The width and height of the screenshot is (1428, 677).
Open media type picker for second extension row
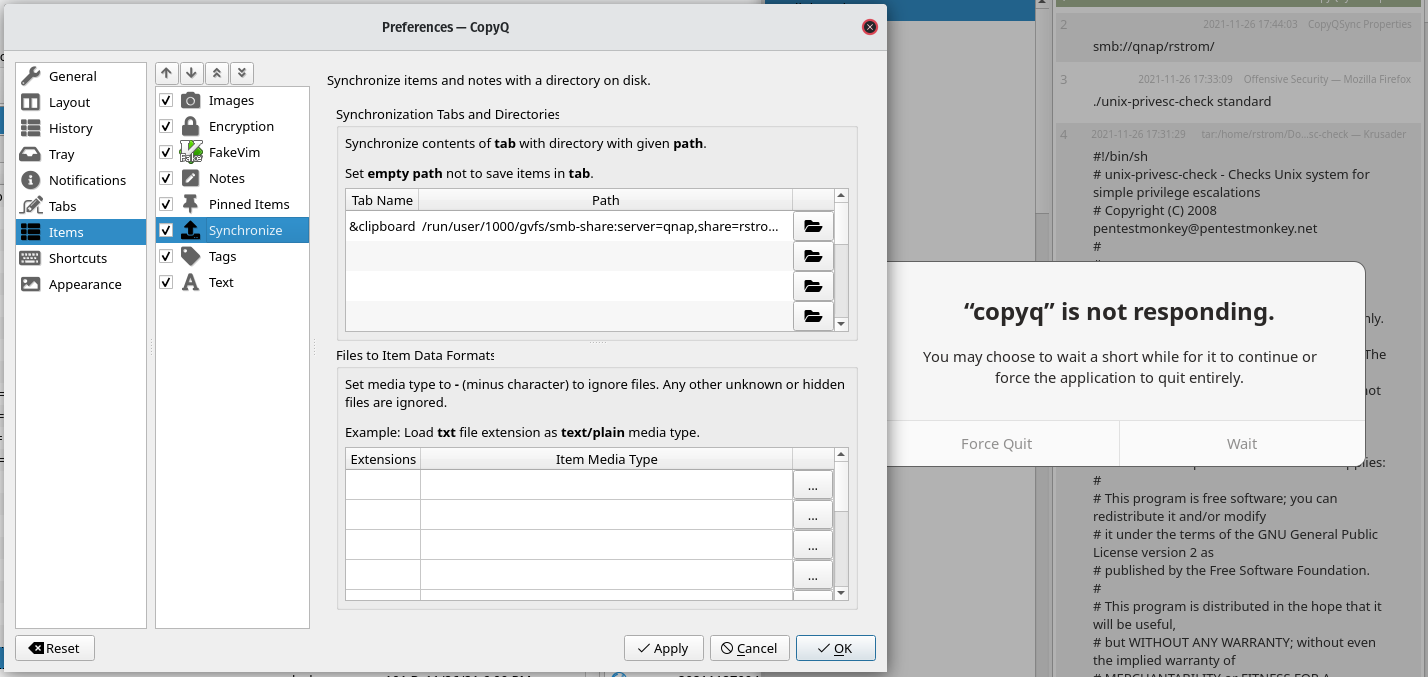coord(812,515)
